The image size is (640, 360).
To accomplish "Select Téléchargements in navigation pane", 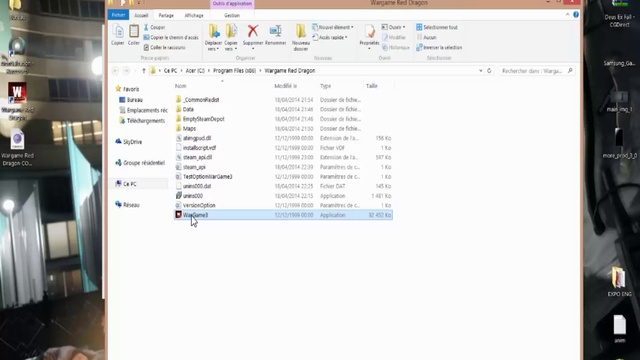I will coord(142,121).
